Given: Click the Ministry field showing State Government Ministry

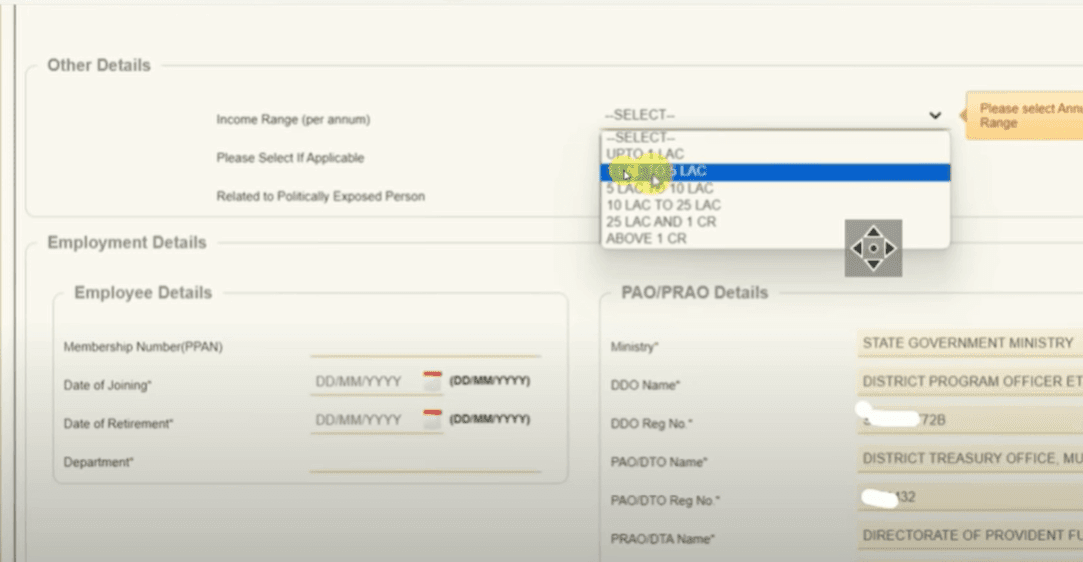Looking at the screenshot, I should (968, 344).
